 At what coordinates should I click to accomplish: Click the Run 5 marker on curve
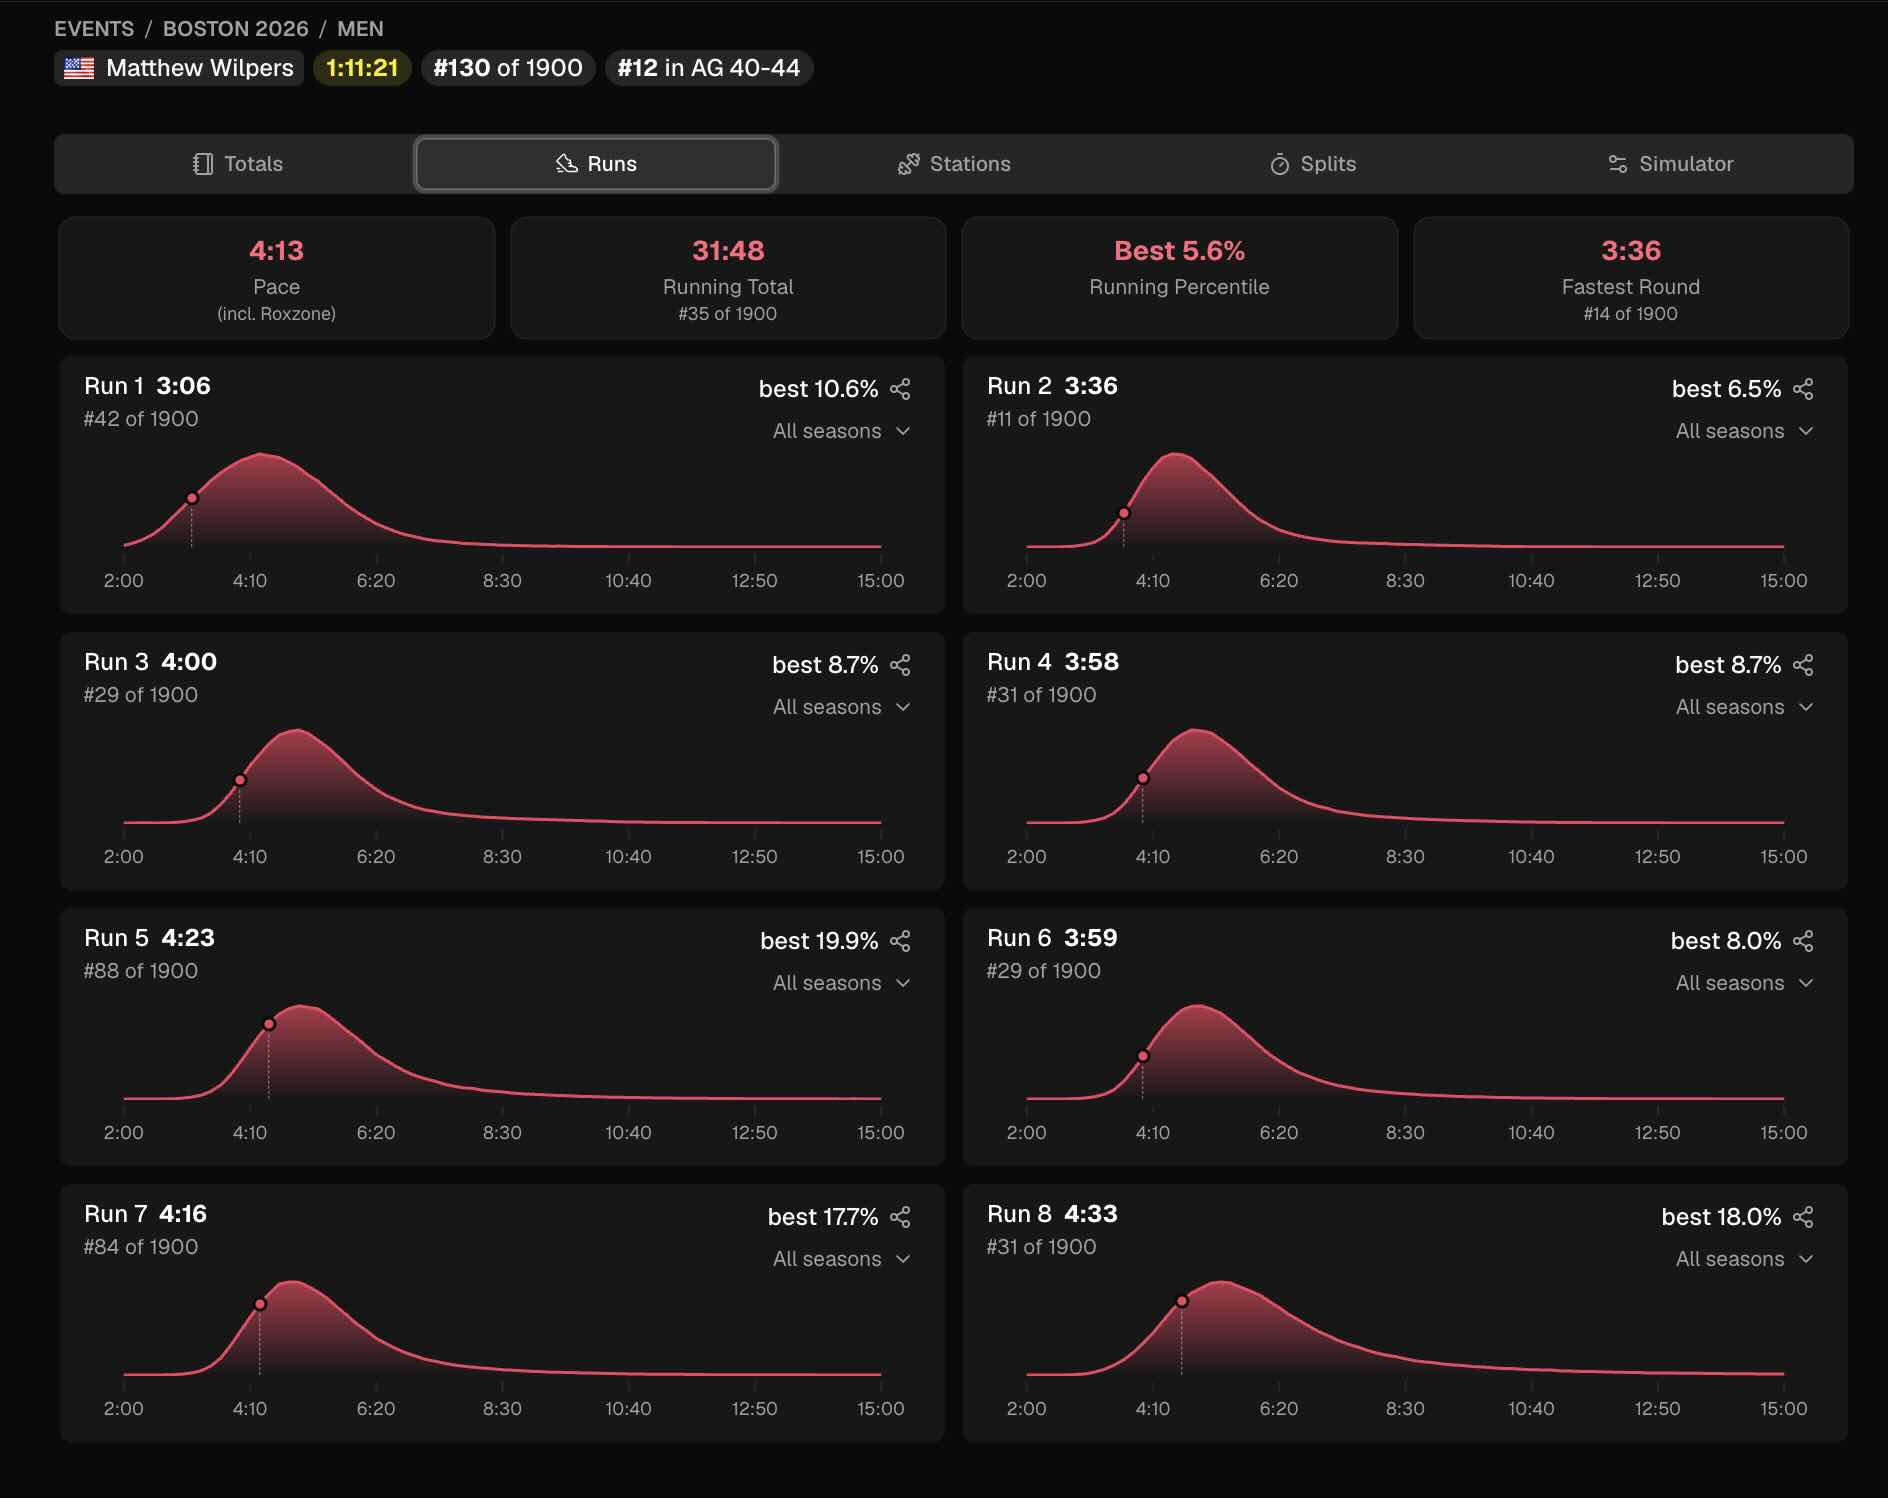point(269,1024)
